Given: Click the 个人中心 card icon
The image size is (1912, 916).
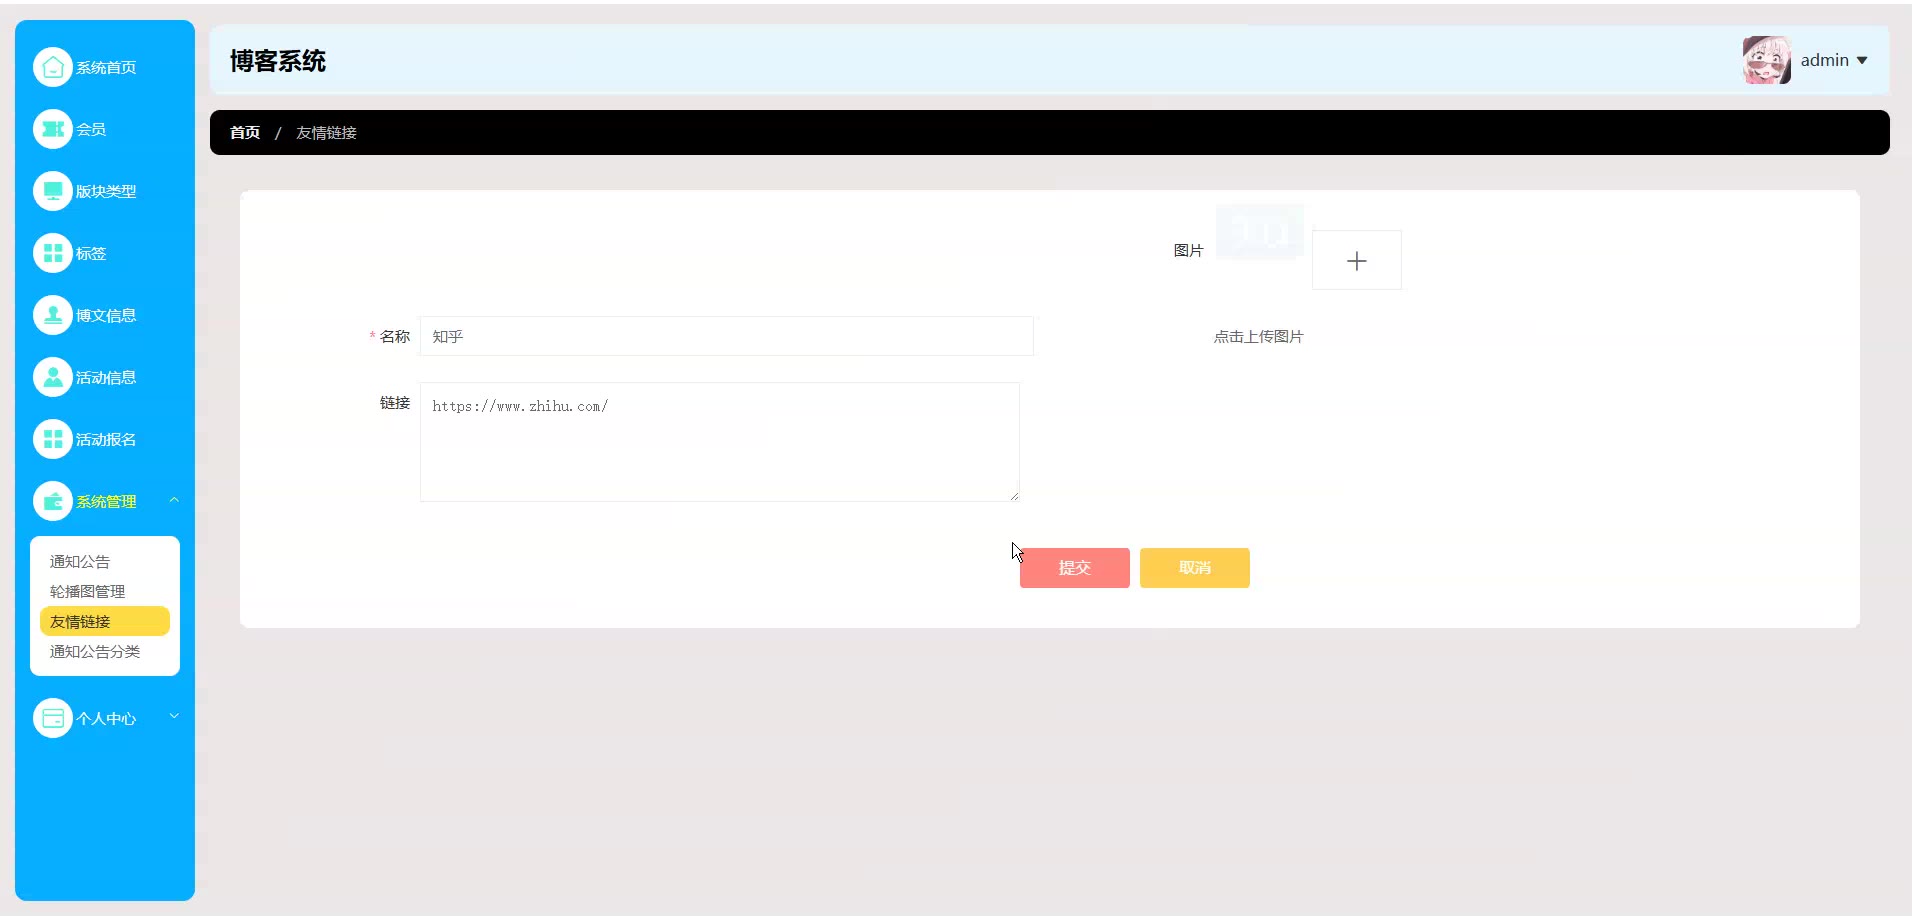Looking at the screenshot, I should (x=53, y=718).
